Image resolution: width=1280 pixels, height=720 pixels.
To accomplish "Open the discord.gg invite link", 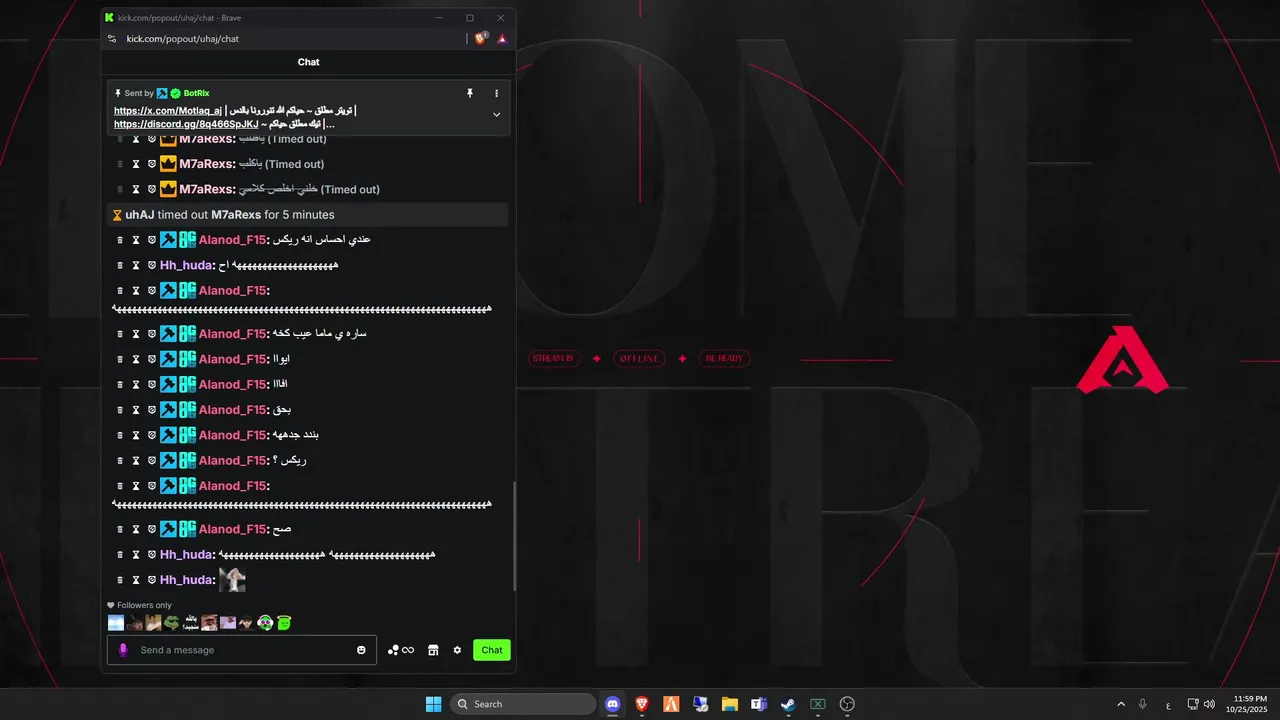I will click(186, 124).
